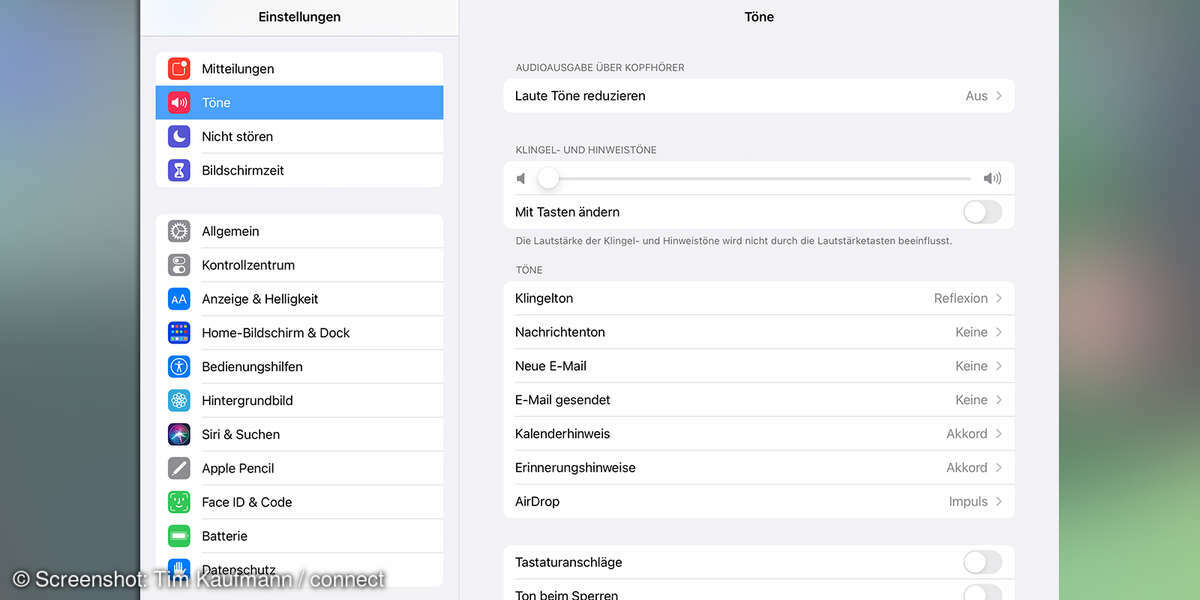Open Anzeige & Helligkeit settings
Viewport: 1200px width, 600px height.
pyautogui.click(x=299, y=299)
